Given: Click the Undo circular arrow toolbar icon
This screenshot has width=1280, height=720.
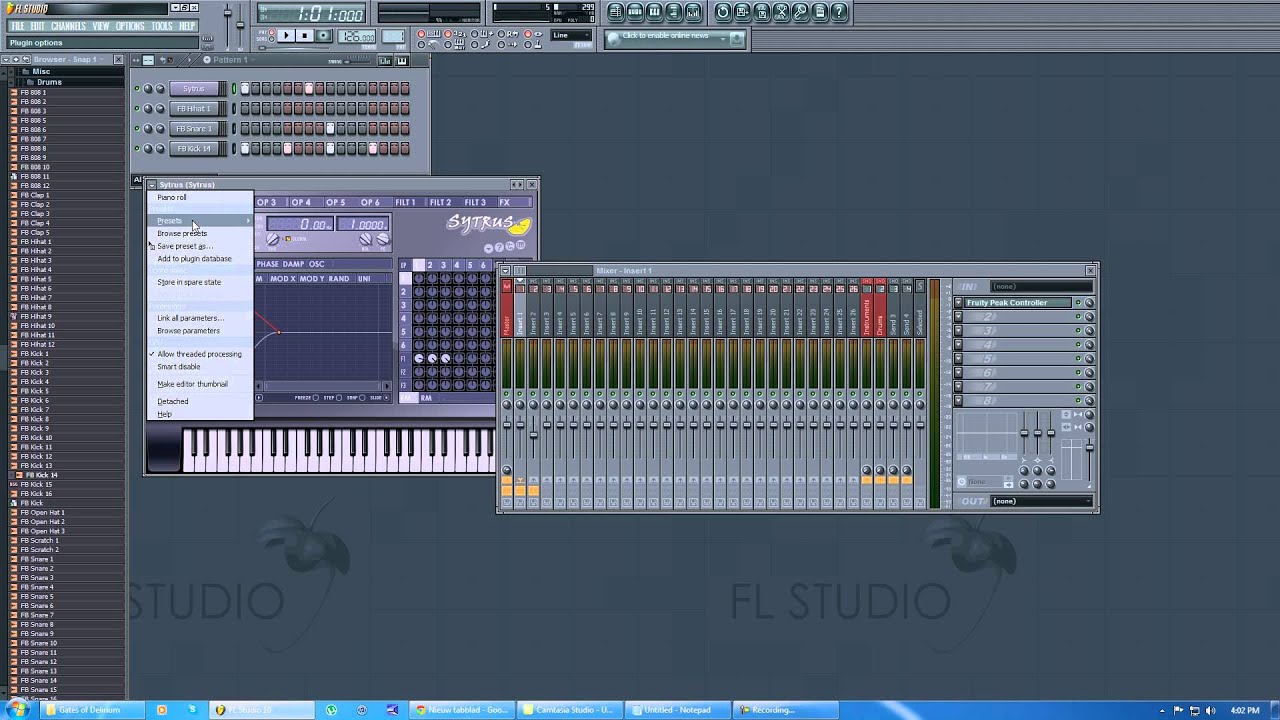Looking at the screenshot, I should coord(723,12).
